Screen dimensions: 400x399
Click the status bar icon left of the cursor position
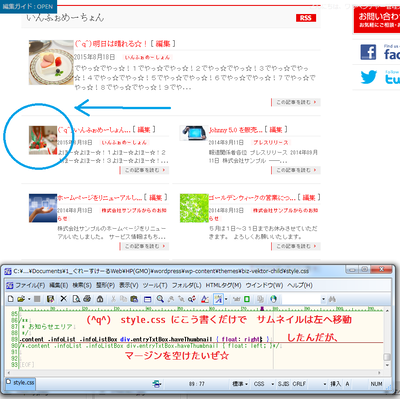pos(157,384)
